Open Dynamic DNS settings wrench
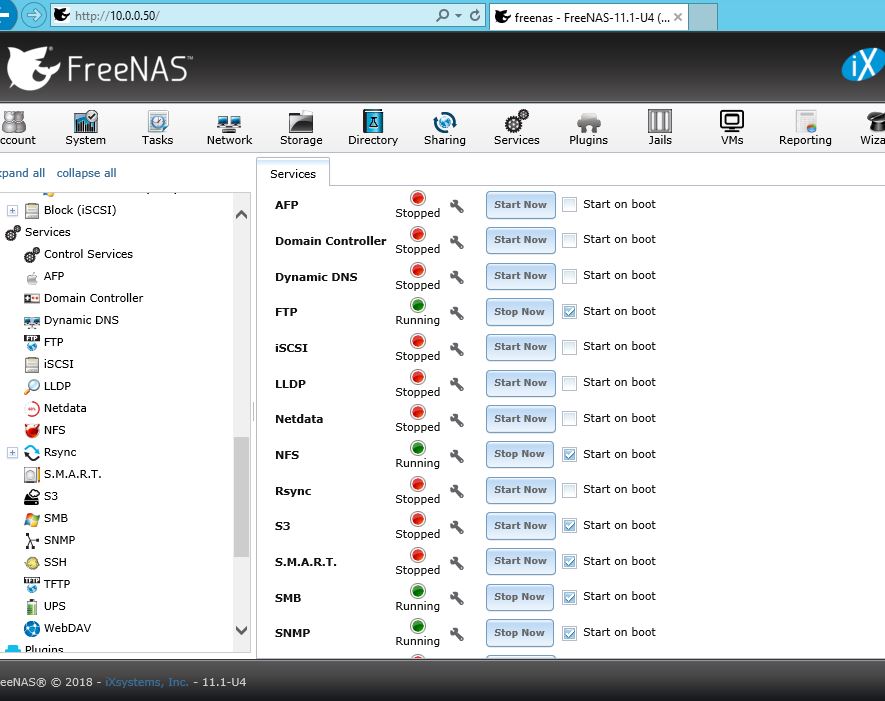This screenshot has height=701, width=885. click(457, 277)
